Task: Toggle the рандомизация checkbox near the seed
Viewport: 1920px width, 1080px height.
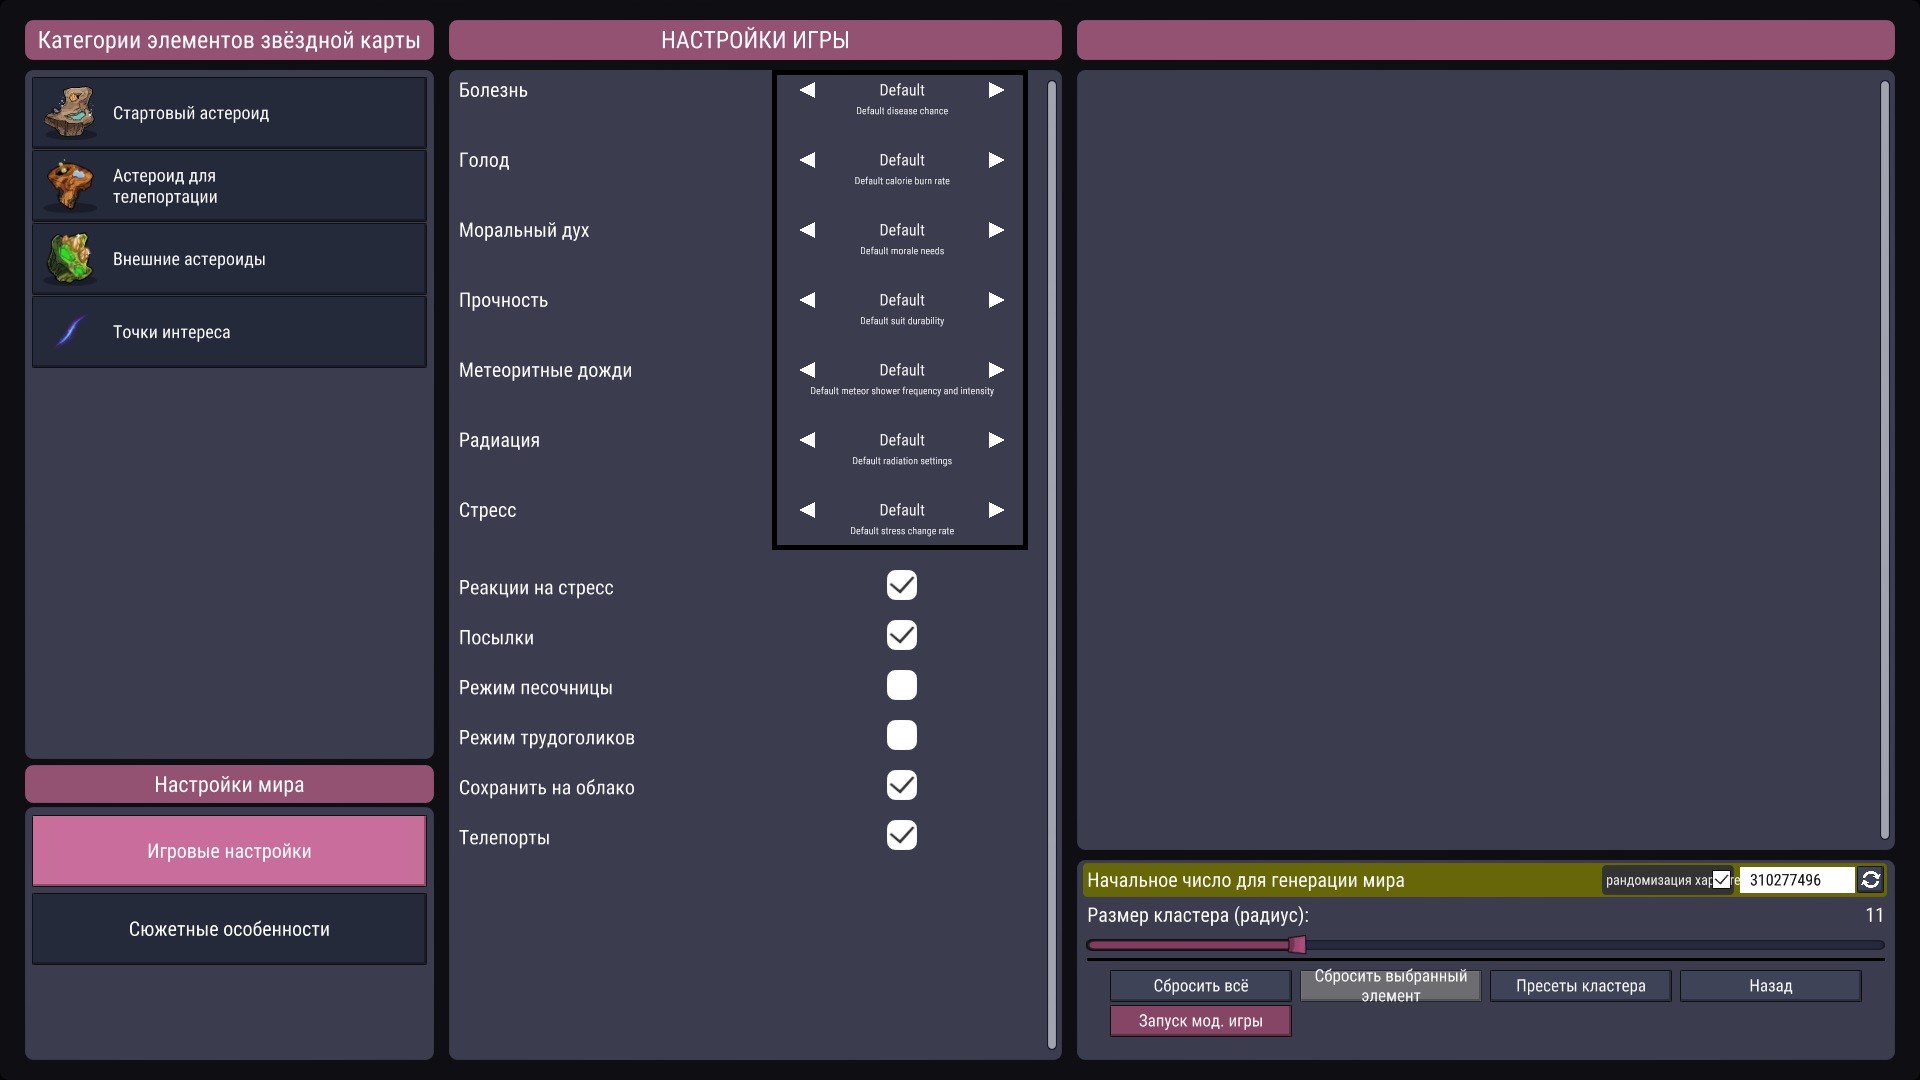Action: point(1722,879)
